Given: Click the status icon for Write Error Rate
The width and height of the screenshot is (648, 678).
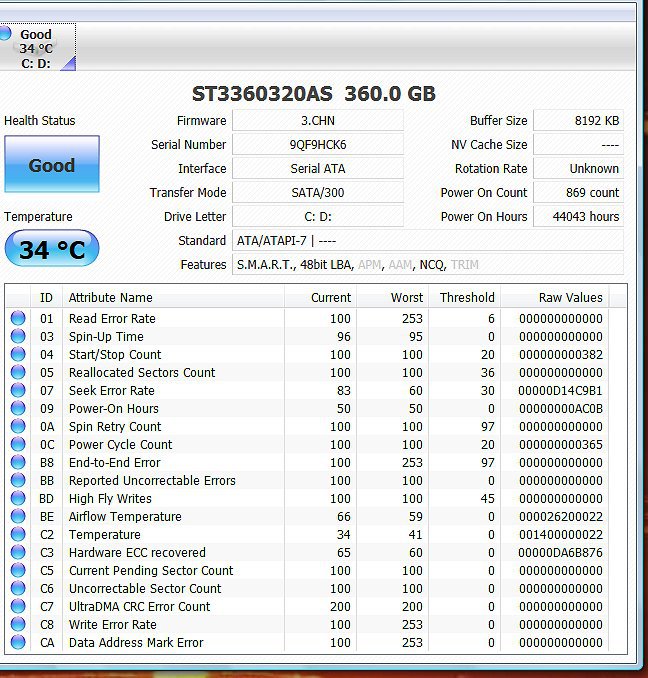Looking at the screenshot, I should coord(18,624).
